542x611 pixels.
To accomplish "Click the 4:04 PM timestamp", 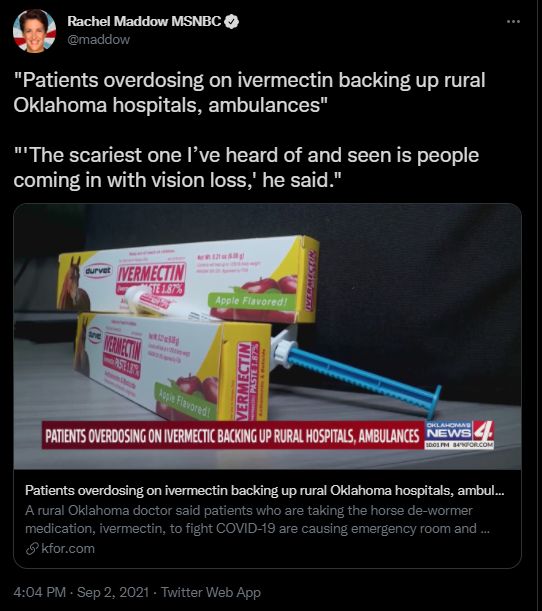I will pos(39,592).
